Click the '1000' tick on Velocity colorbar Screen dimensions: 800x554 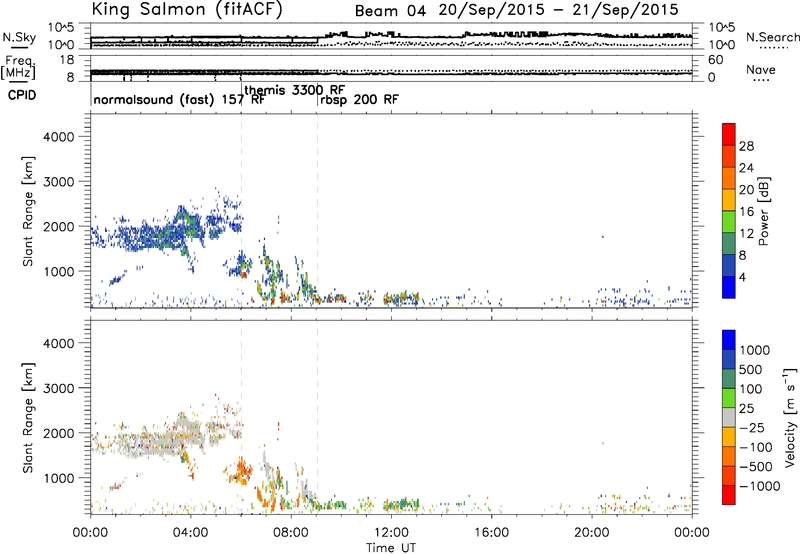click(x=755, y=350)
